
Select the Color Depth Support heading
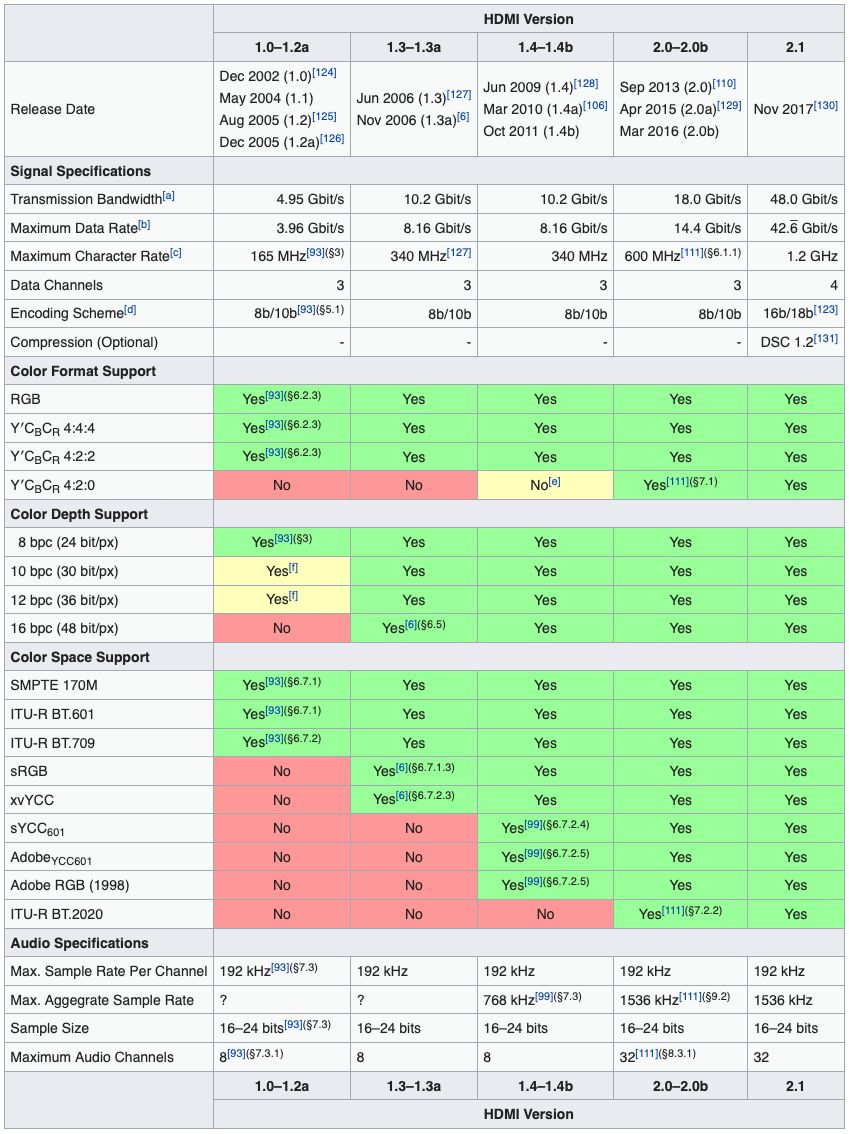(79, 515)
